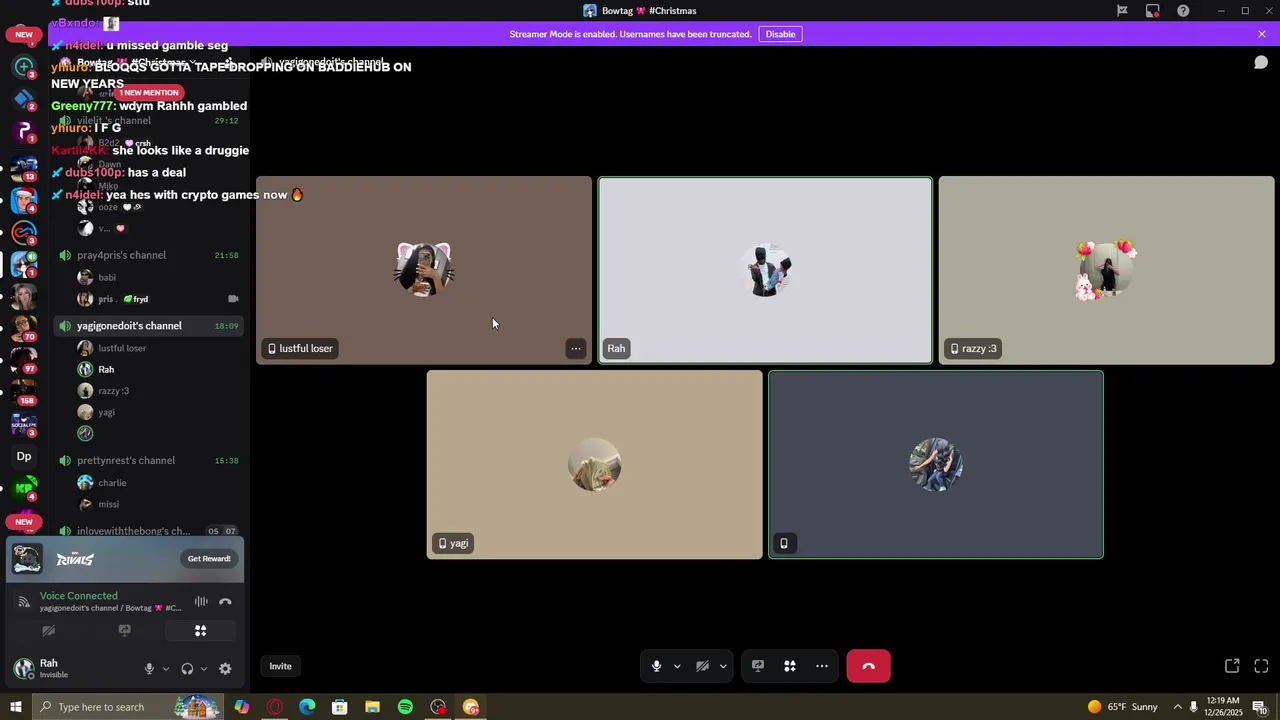Viewport: 1280px width, 720px height.
Task: Open User Settings gear
Action: tap(225, 669)
